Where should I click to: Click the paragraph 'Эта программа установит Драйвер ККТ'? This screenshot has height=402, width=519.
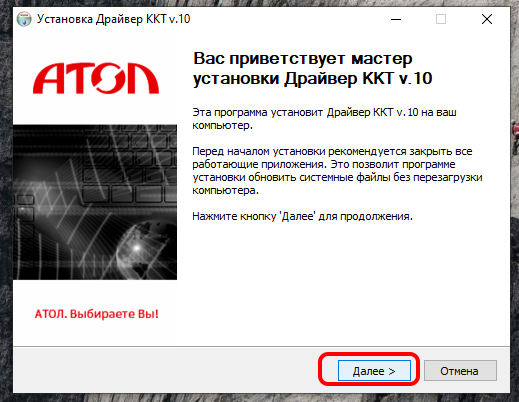pyautogui.click(x=324, y=119)
